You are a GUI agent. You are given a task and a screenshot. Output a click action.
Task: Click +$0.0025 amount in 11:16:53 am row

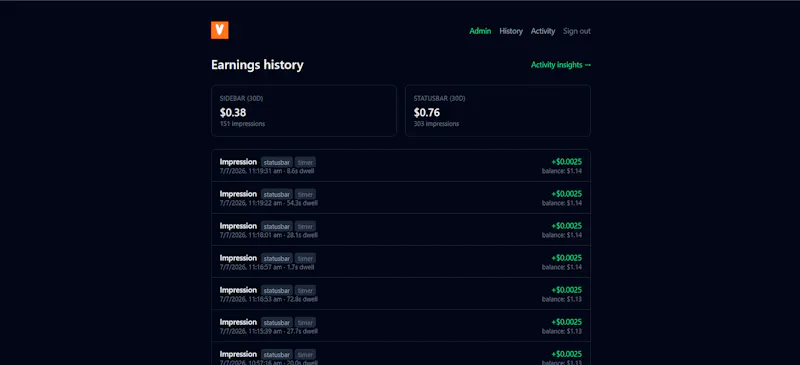coord(566,290)
